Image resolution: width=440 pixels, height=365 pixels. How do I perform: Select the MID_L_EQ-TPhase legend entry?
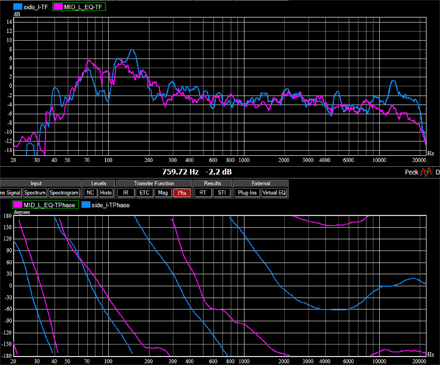coord(46,205)
